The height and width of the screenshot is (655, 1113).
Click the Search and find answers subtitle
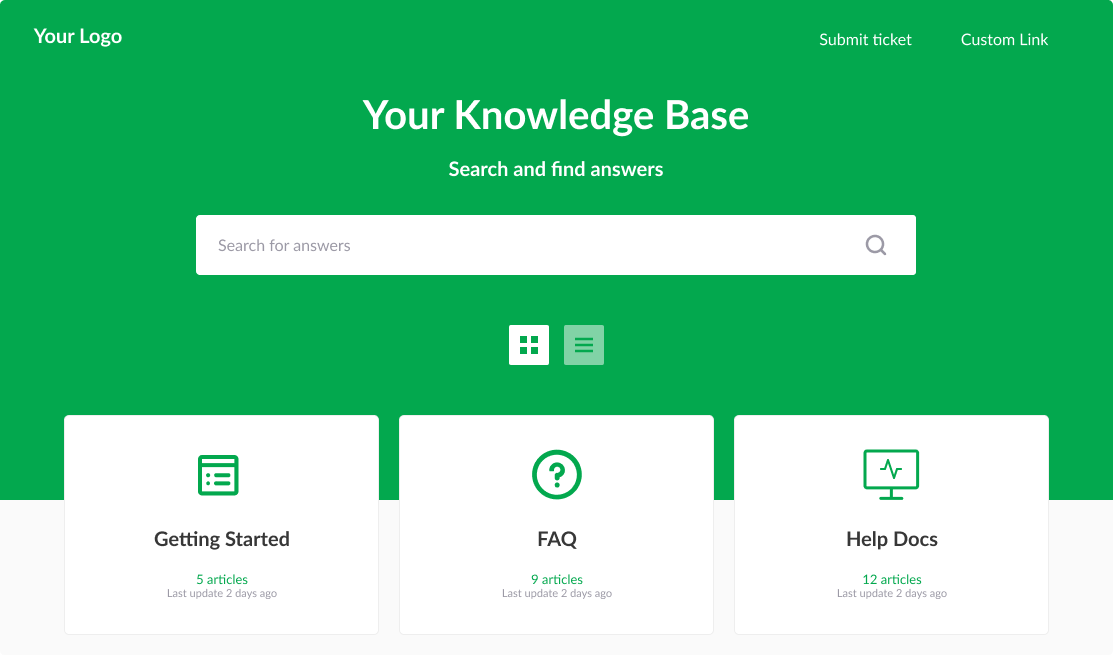coord(555,169)
